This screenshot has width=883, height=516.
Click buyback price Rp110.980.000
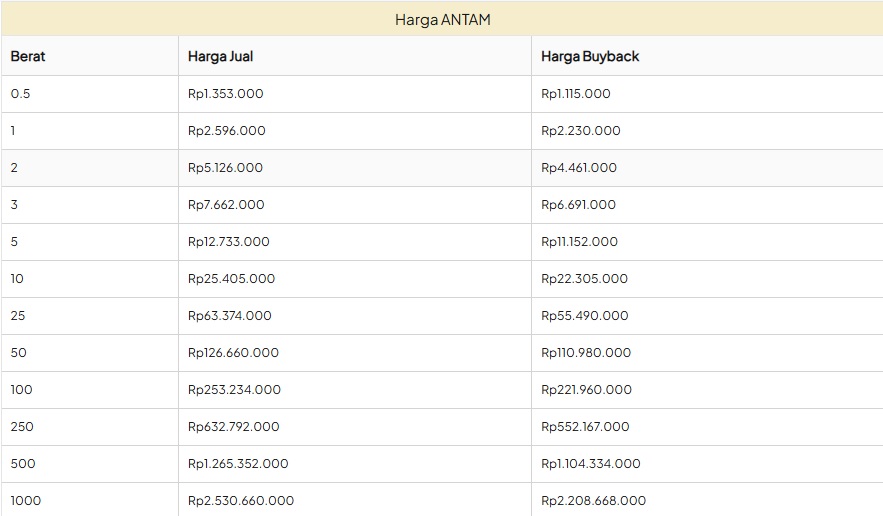click(586, 353)
